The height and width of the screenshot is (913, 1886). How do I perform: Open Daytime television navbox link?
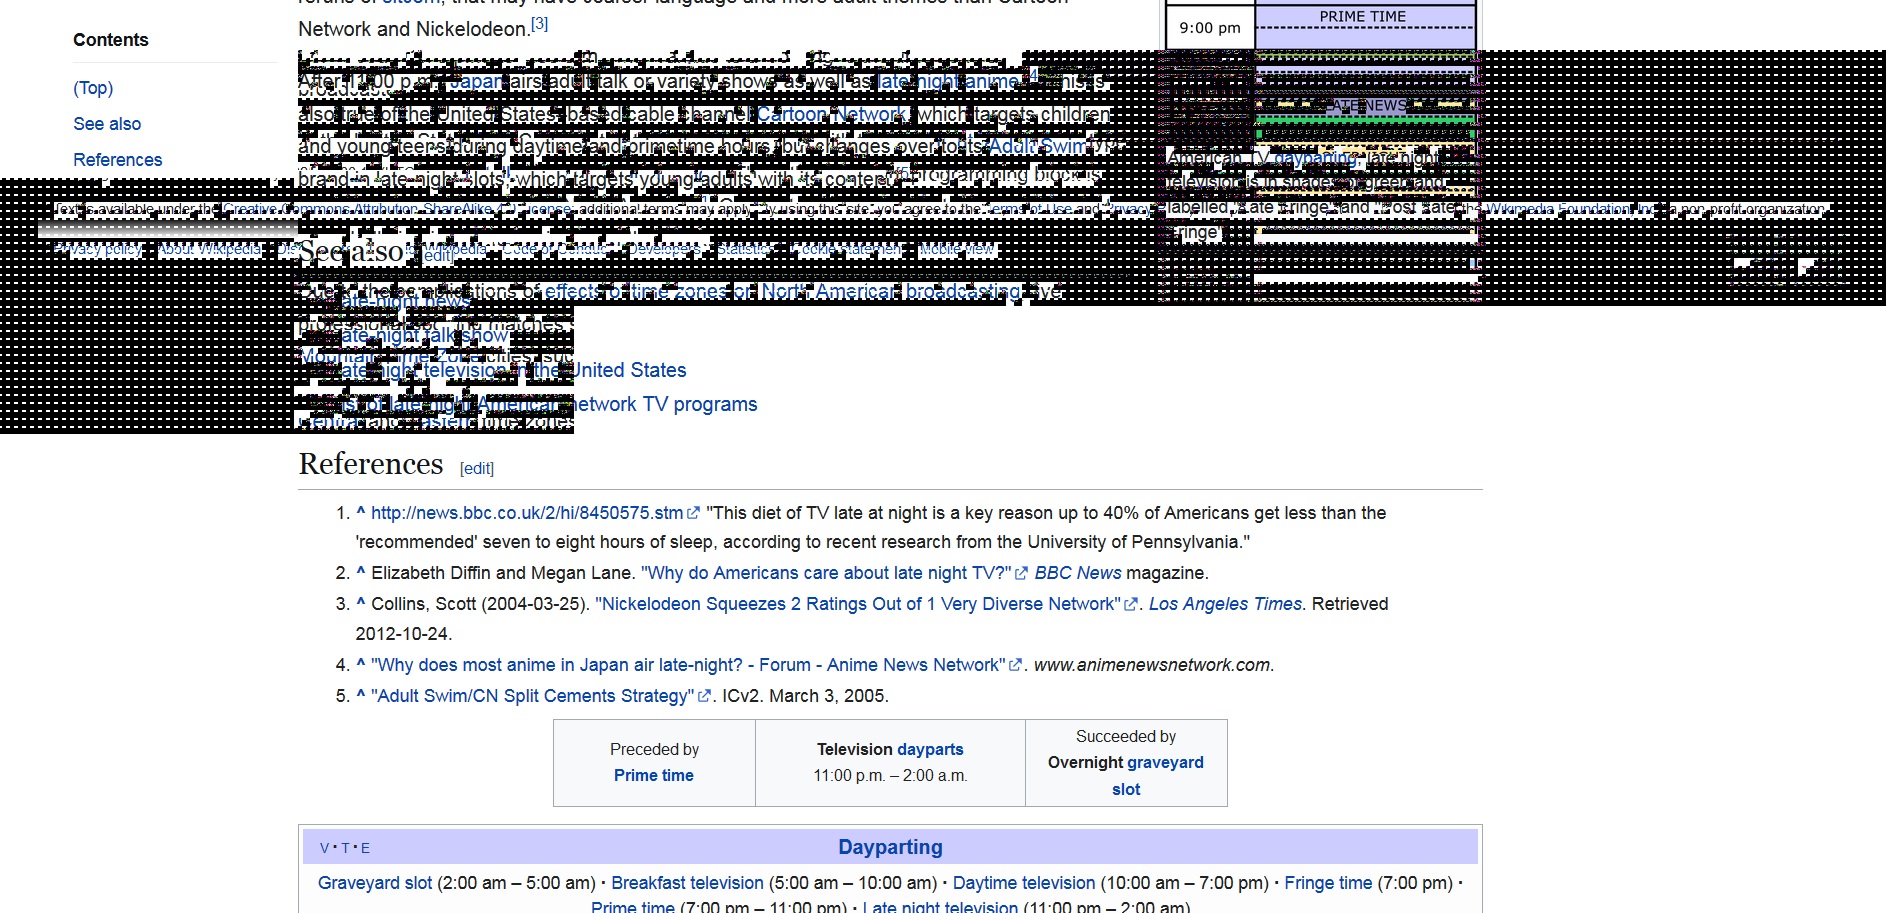(1024, 883)
